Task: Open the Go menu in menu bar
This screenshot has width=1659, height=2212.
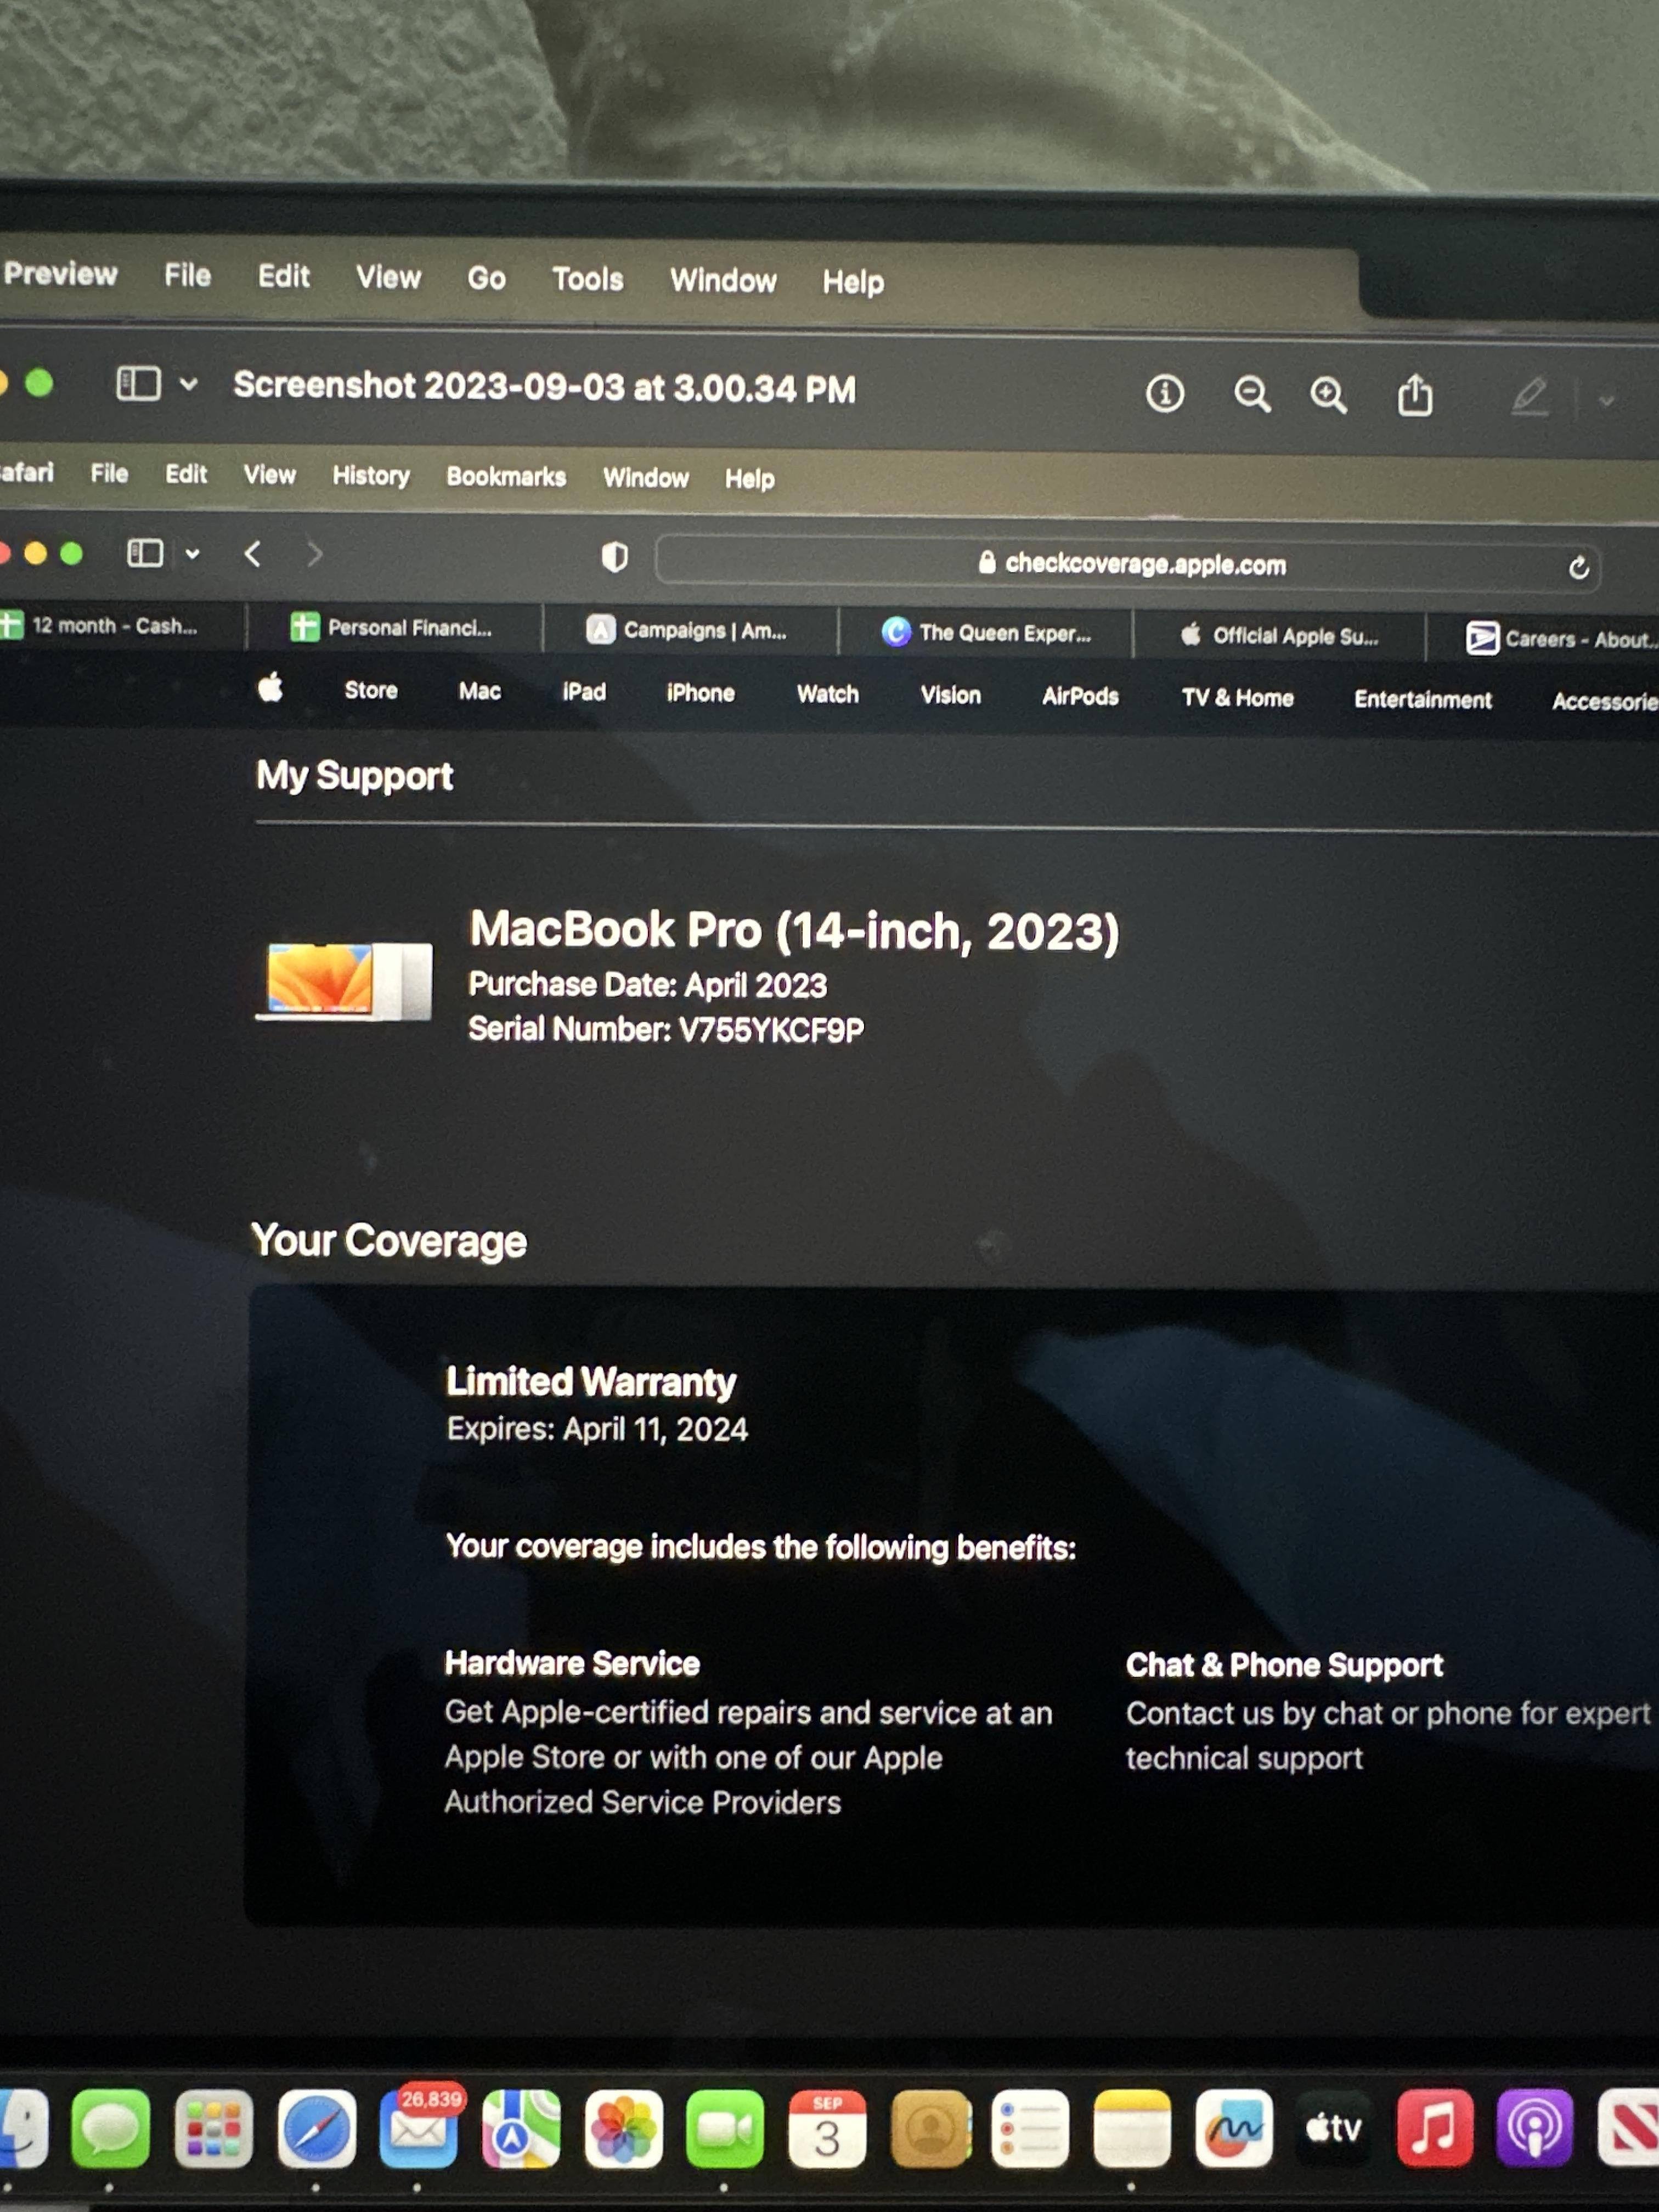Action: click(x=486, y=278)
